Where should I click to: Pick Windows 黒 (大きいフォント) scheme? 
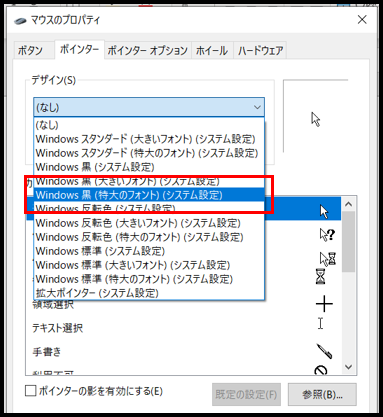(149, 181)
